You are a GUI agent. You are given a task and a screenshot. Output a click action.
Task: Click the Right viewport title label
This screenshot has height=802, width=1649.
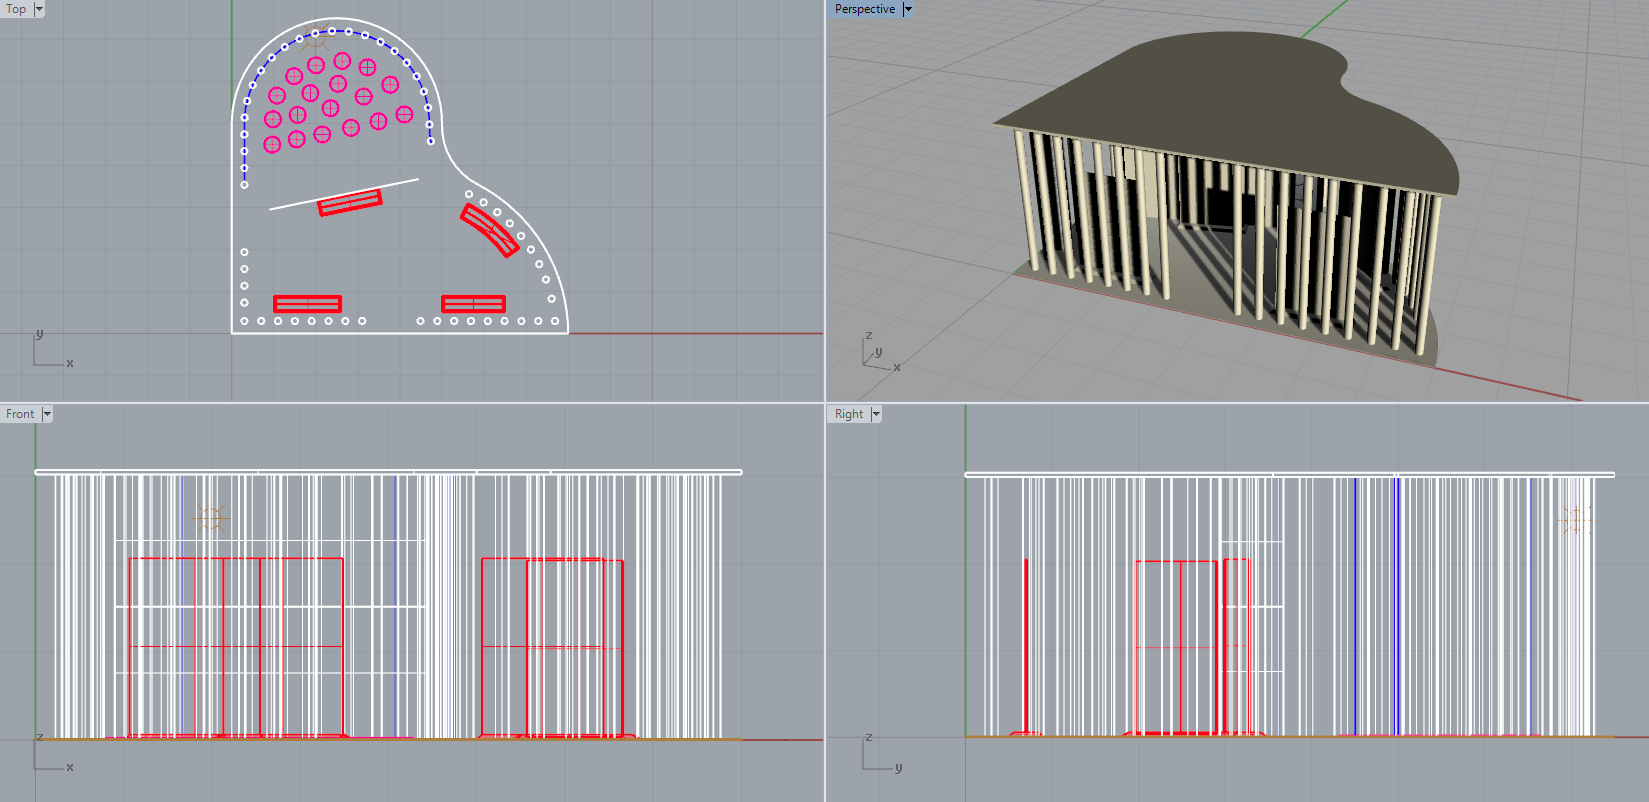849,414
